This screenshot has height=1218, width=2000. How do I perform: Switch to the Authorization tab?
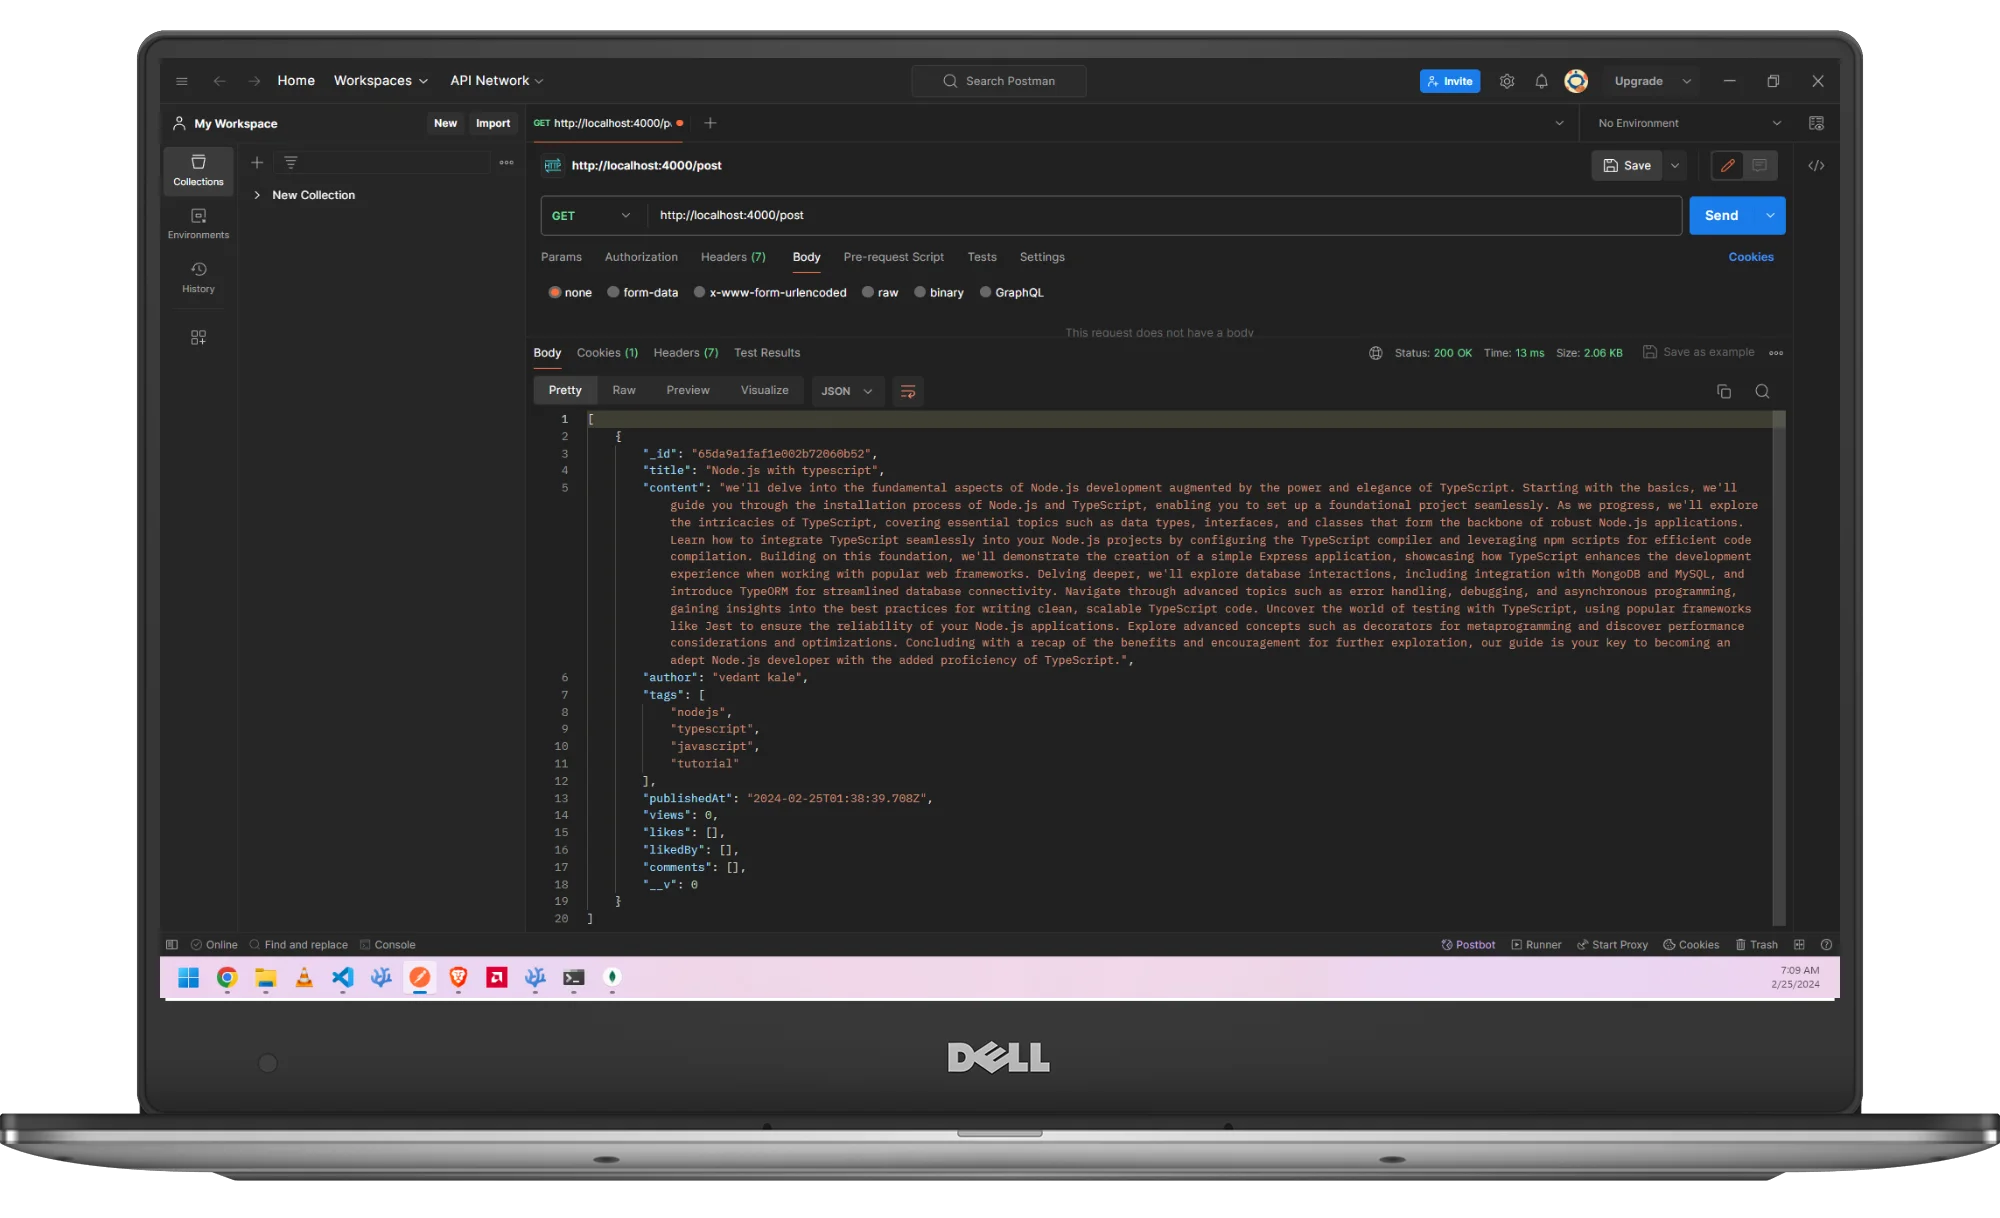(x=641, y=257)
